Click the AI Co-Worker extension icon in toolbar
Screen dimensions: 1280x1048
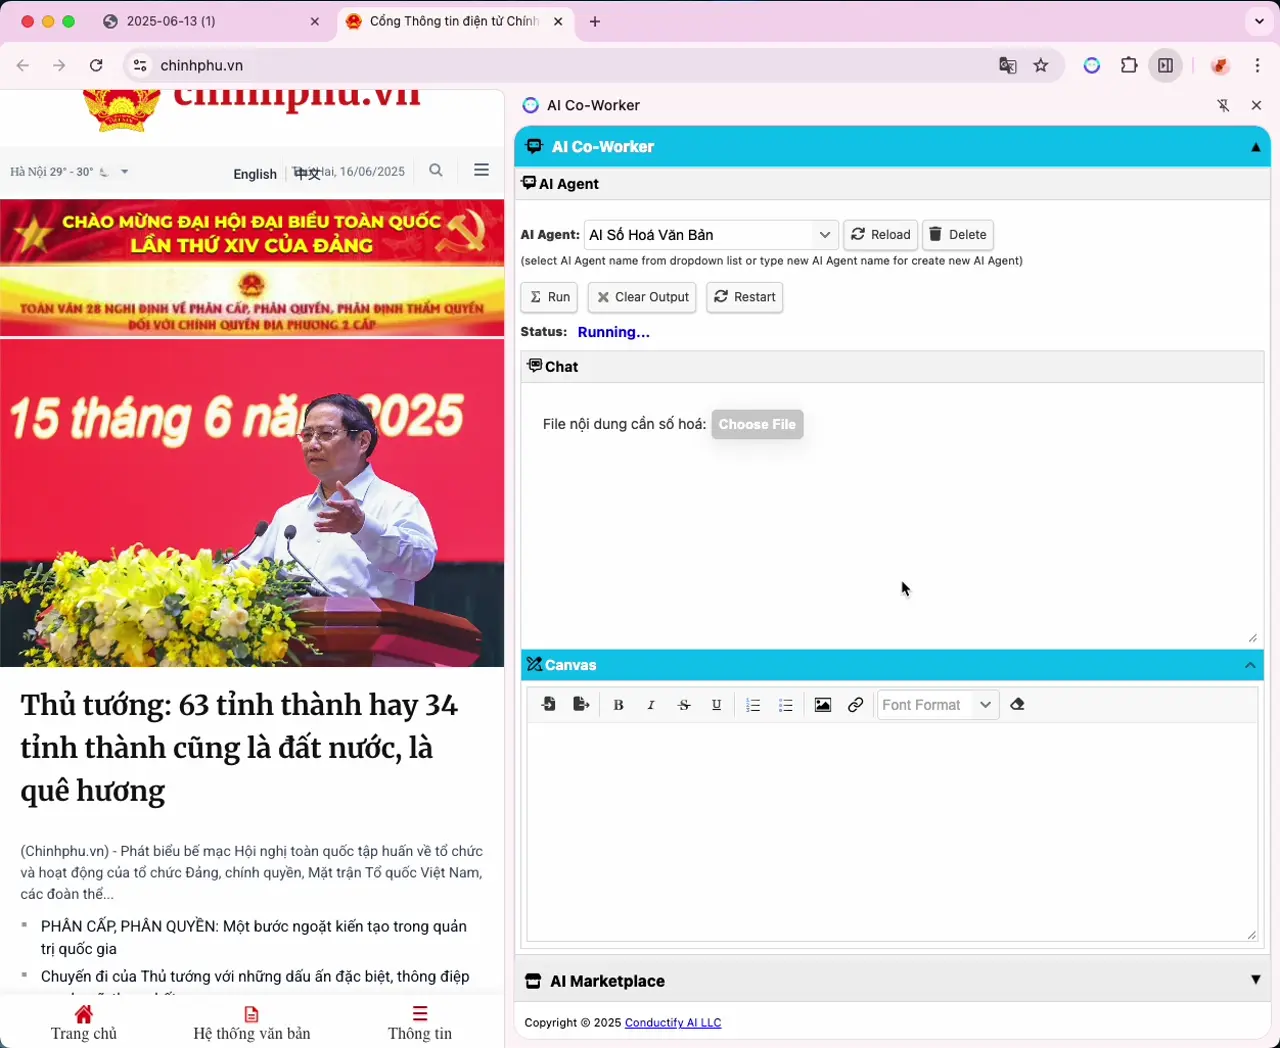pyautogui.click(x=1092, y=66)
